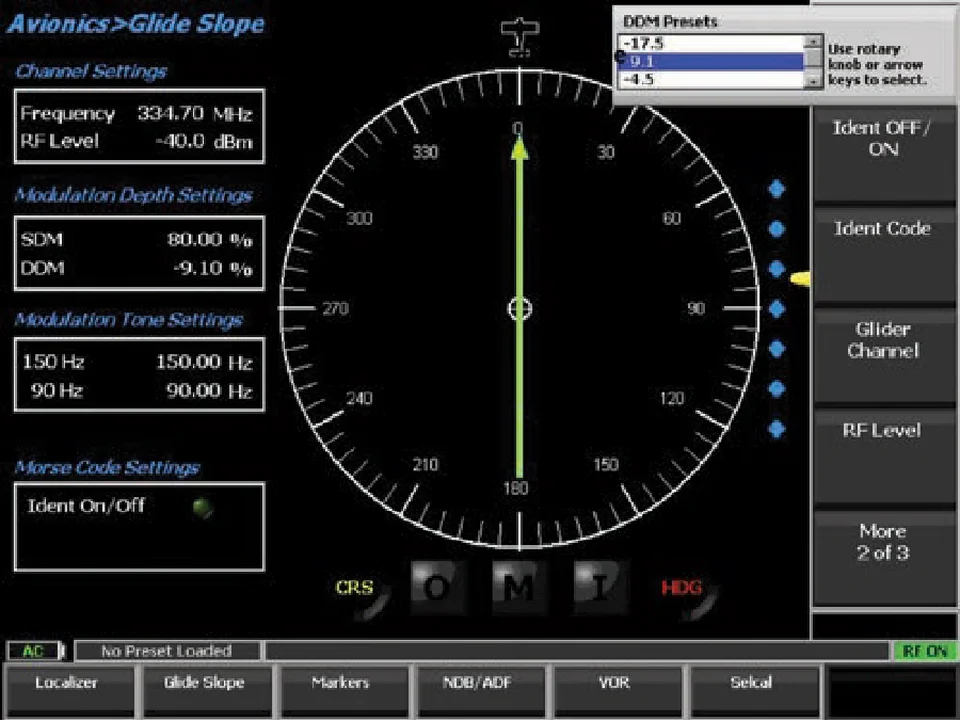This screenshot has width=960, height=721.
Task: Select the -17.5 DDM preset
Action: tap(712, 43)
